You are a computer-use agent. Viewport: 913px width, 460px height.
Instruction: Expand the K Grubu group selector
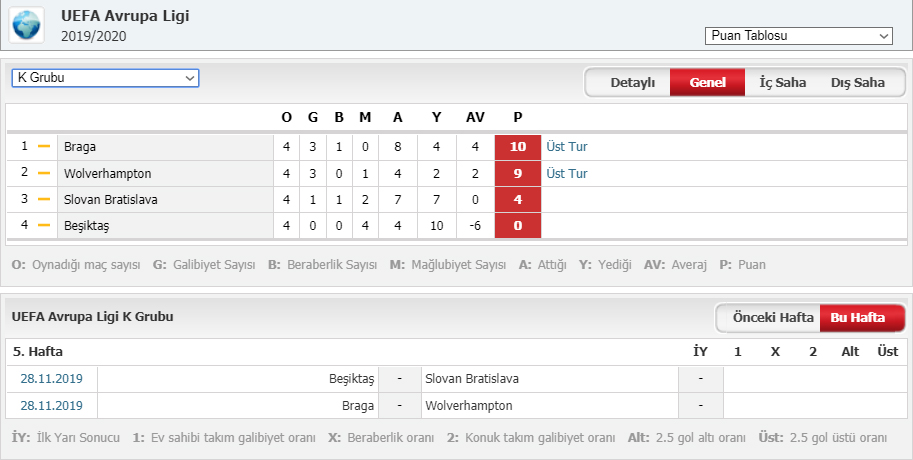pyautogui.click(x=105, y=77)
